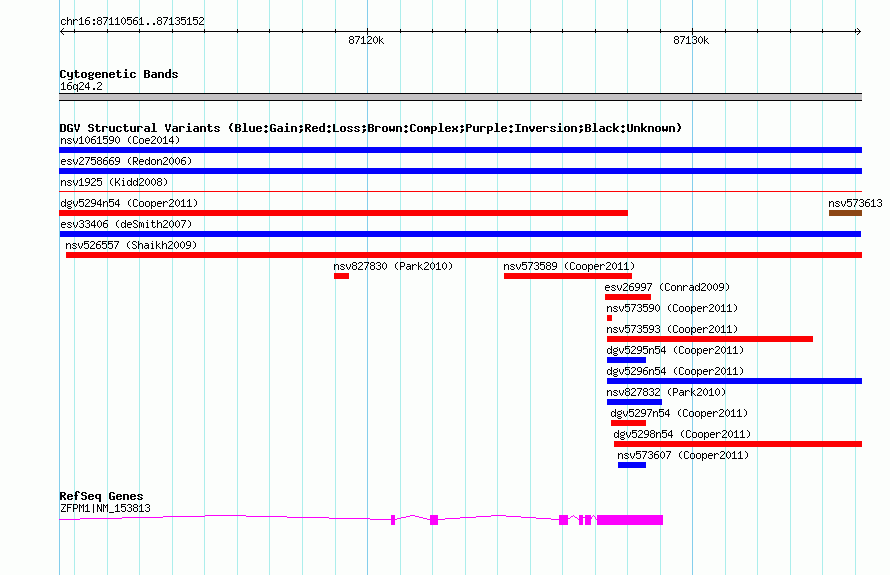Click the blue nsv827832 gain bar

coord(634,402)
